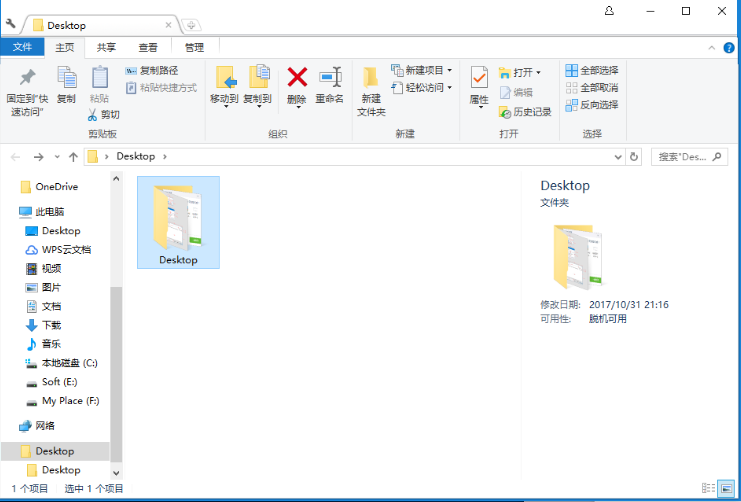Expand the address bar history dropdown

click(x=618, y=157)
